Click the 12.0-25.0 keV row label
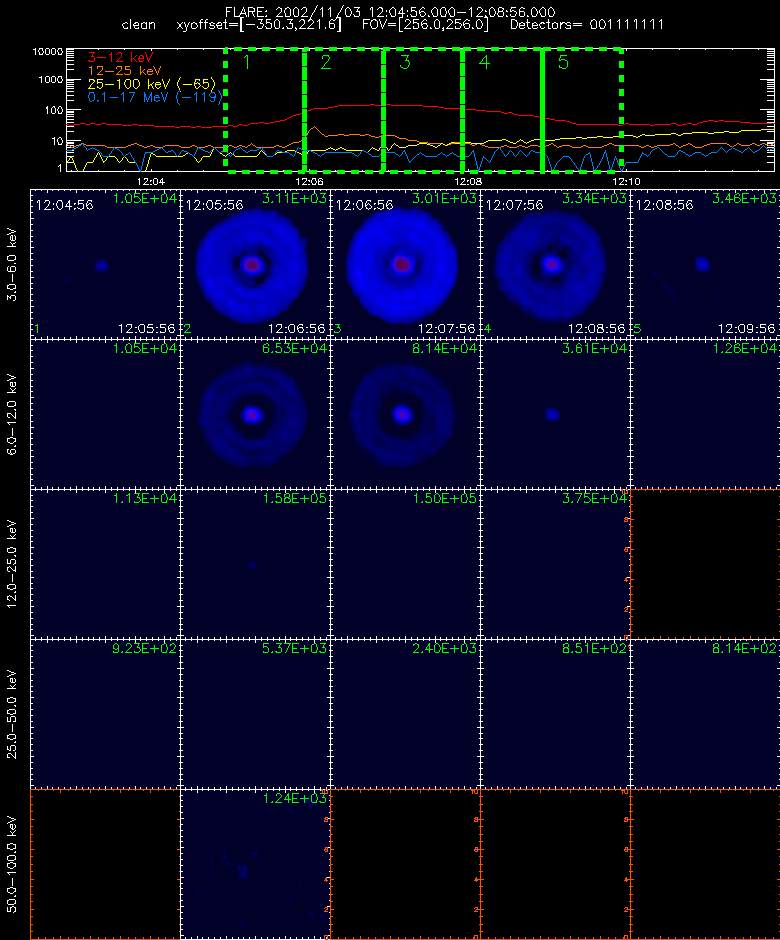This screenshot has height=940, width=780. coord(12,564)
